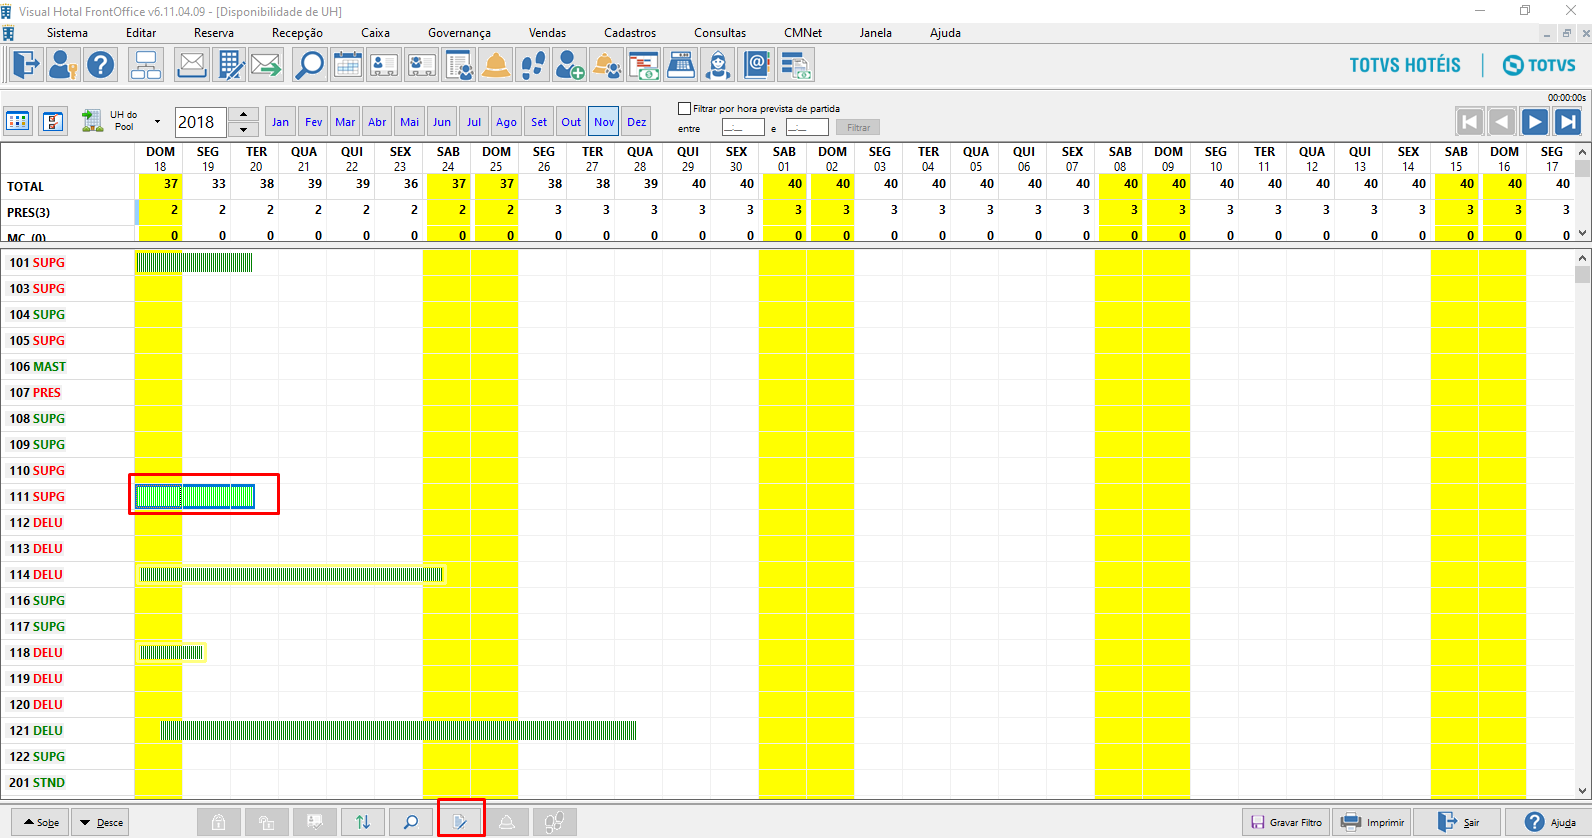Viewport: 1592px width, 838px height.
Task: Open the calendar grid toolbar icon
Action: [x=347, y=65]
